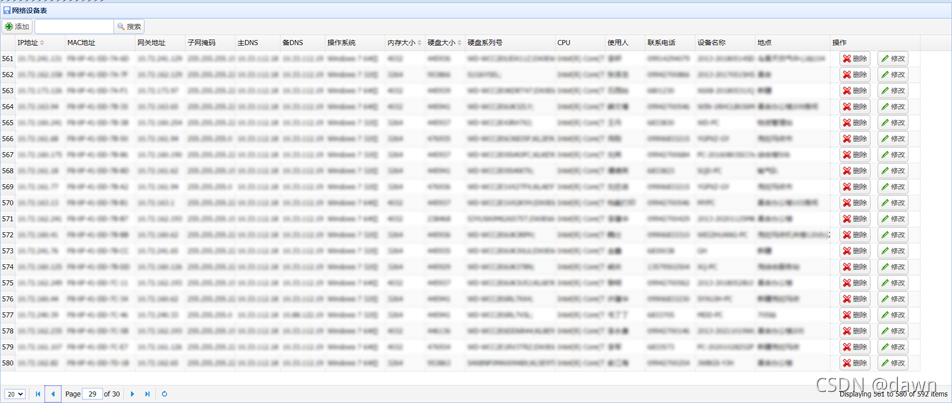Viewport: 952px width, 403px height.
Task: Edit row 567 with 修改
Action: (x=893, y=154)
